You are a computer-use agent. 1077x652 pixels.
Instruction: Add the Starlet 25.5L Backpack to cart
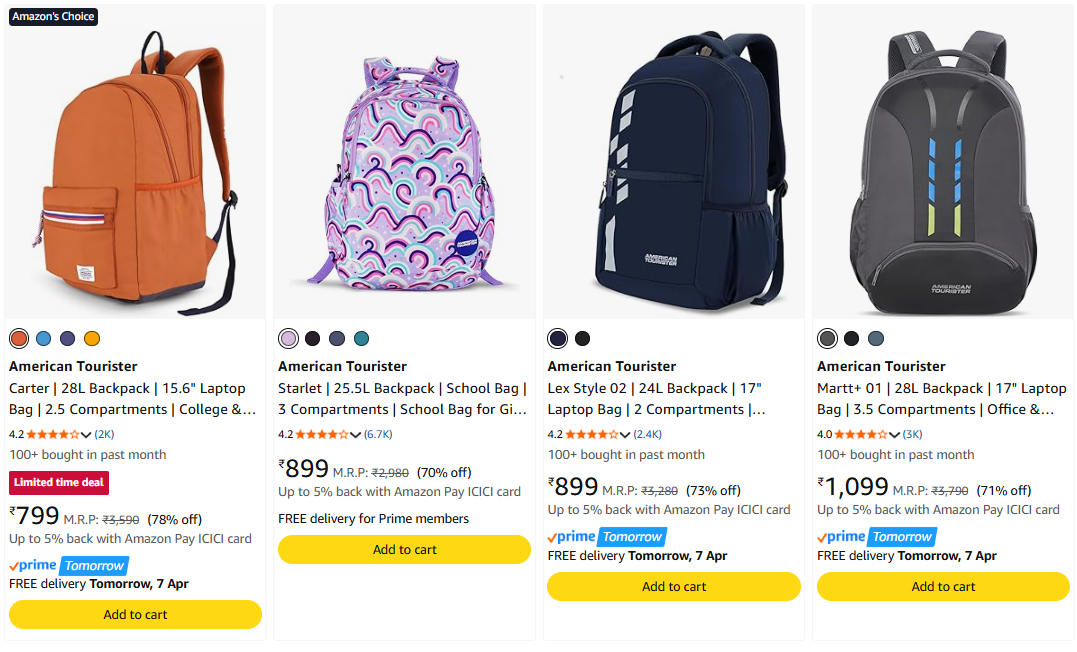pos(404,549)
